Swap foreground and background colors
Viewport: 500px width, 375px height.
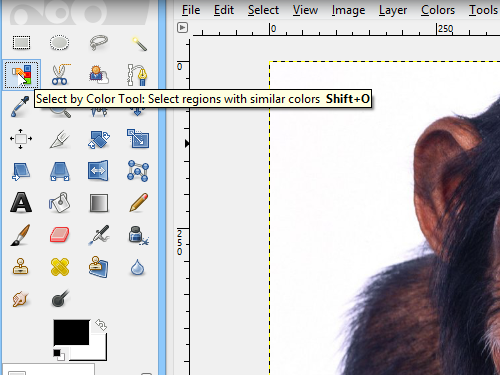pos(101,324)
